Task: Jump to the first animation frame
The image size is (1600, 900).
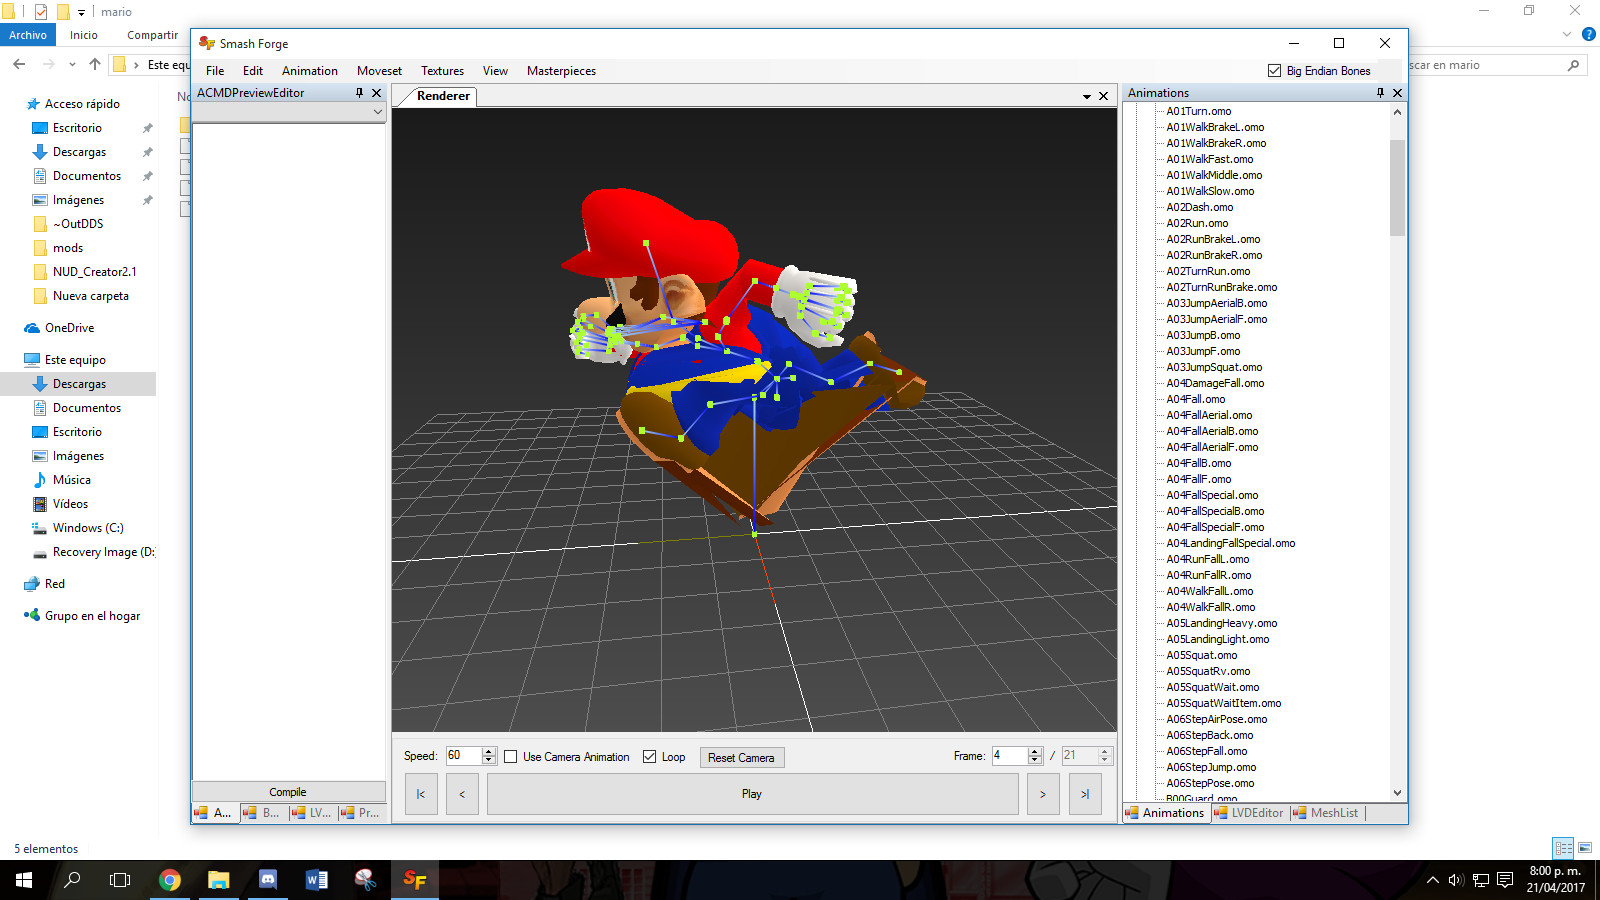Action: click(x=421, y=793)
